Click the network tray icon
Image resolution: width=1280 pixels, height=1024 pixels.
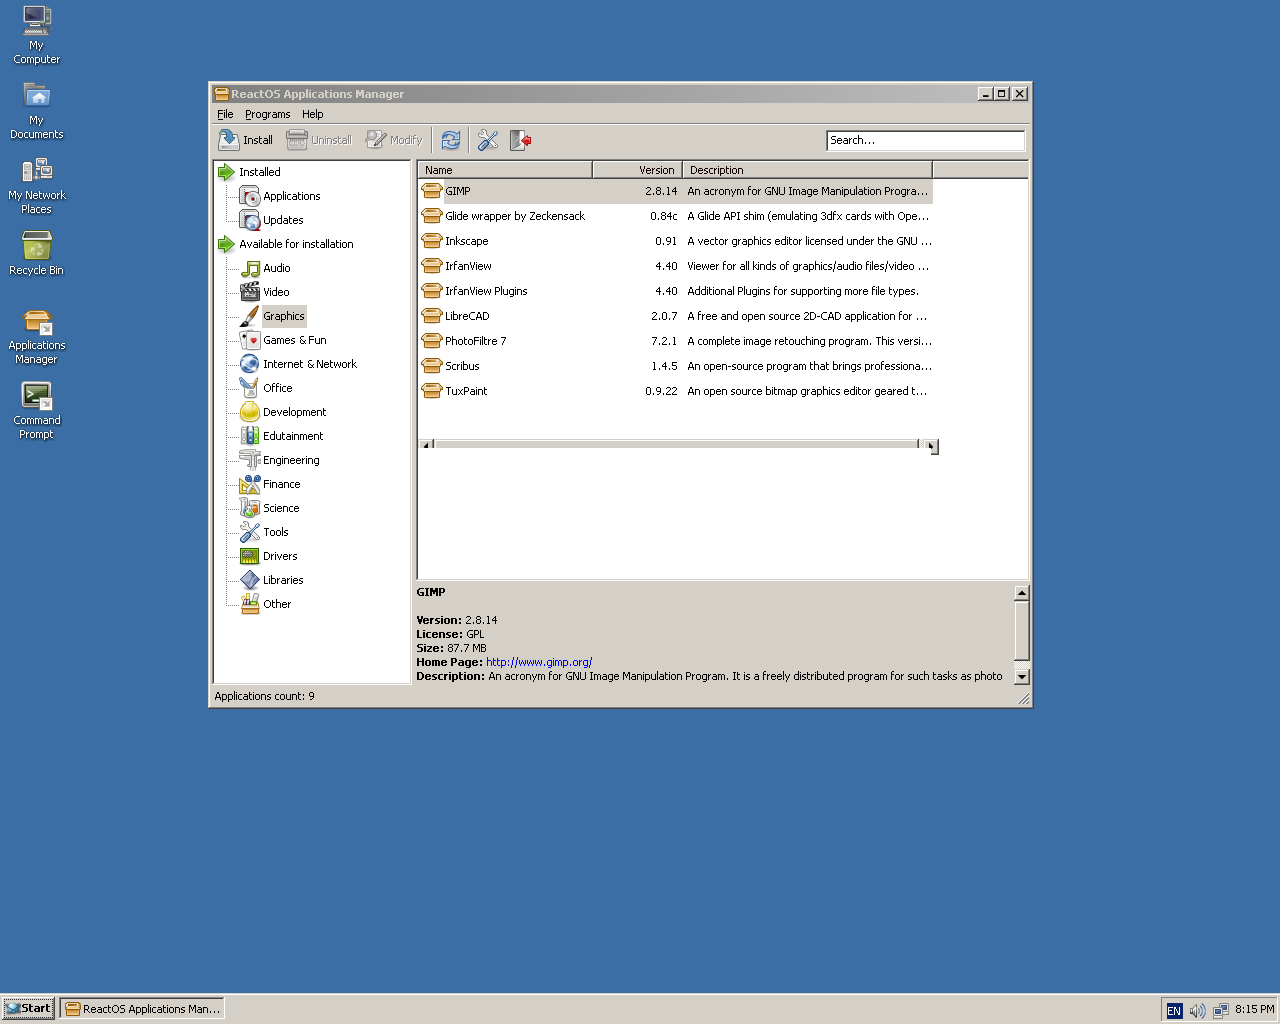[1220, 1010]
